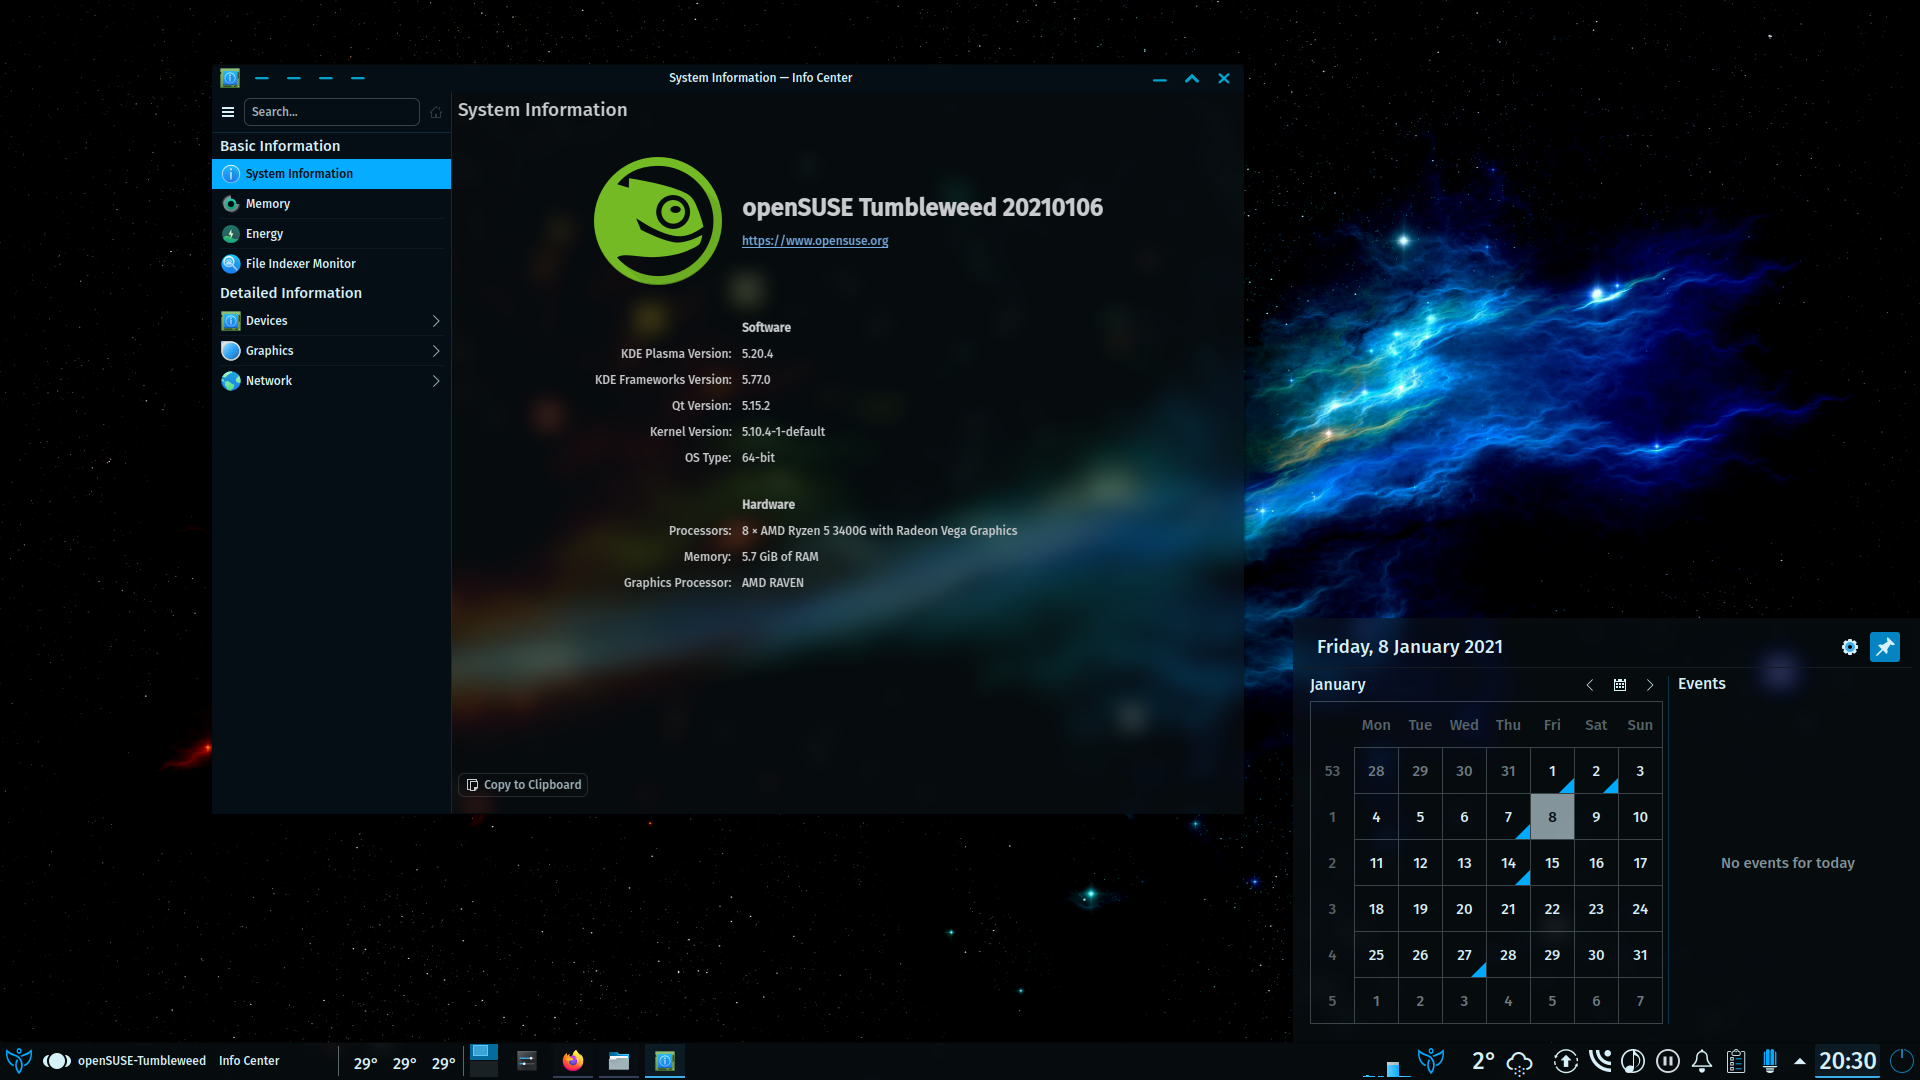Select 31 January in the calendar

click(x=1640, y=955)
